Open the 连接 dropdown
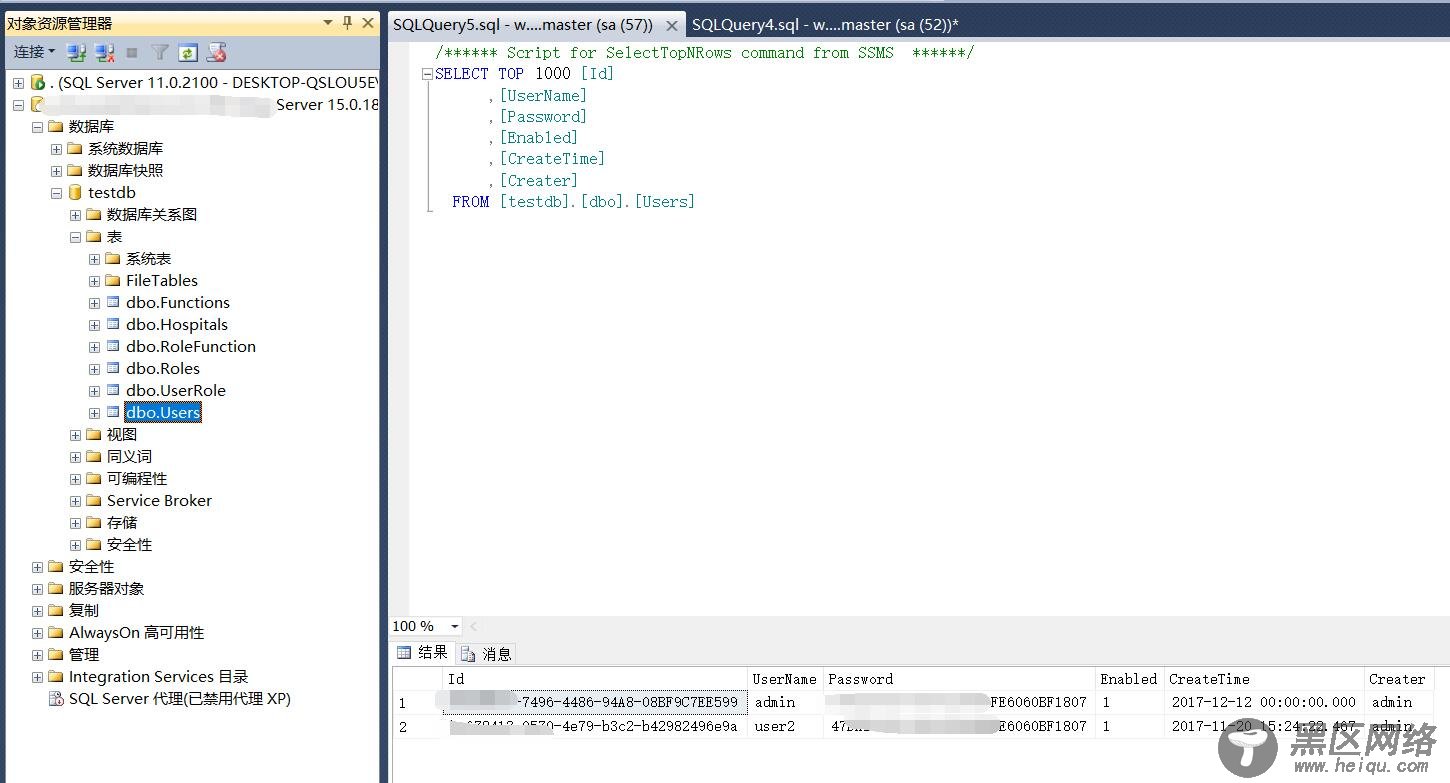Viewport: 1450px width, 783px height. point(34,52)
